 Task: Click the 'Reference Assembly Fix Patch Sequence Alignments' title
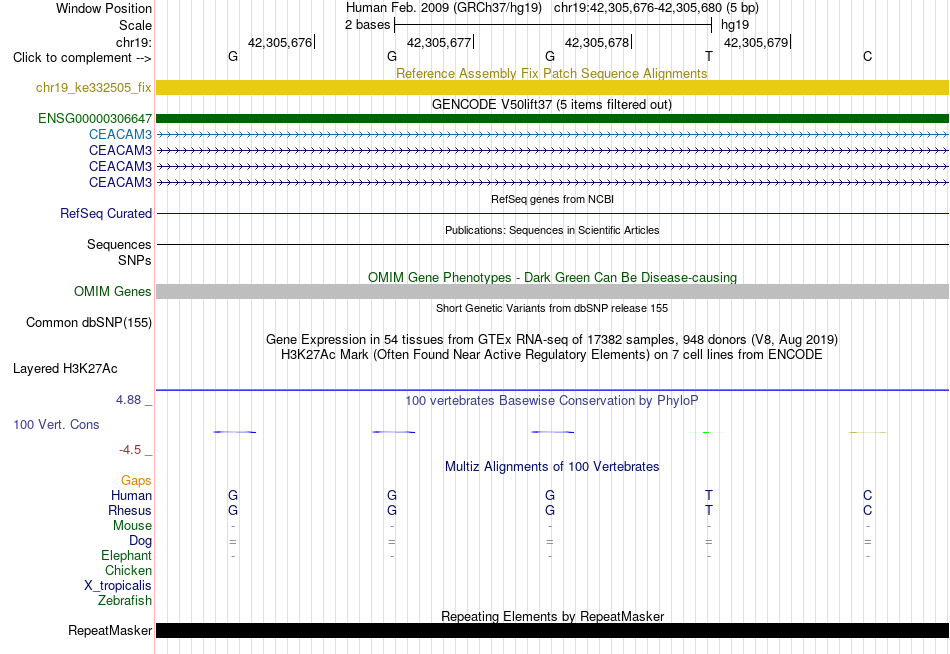pos(551,73)
